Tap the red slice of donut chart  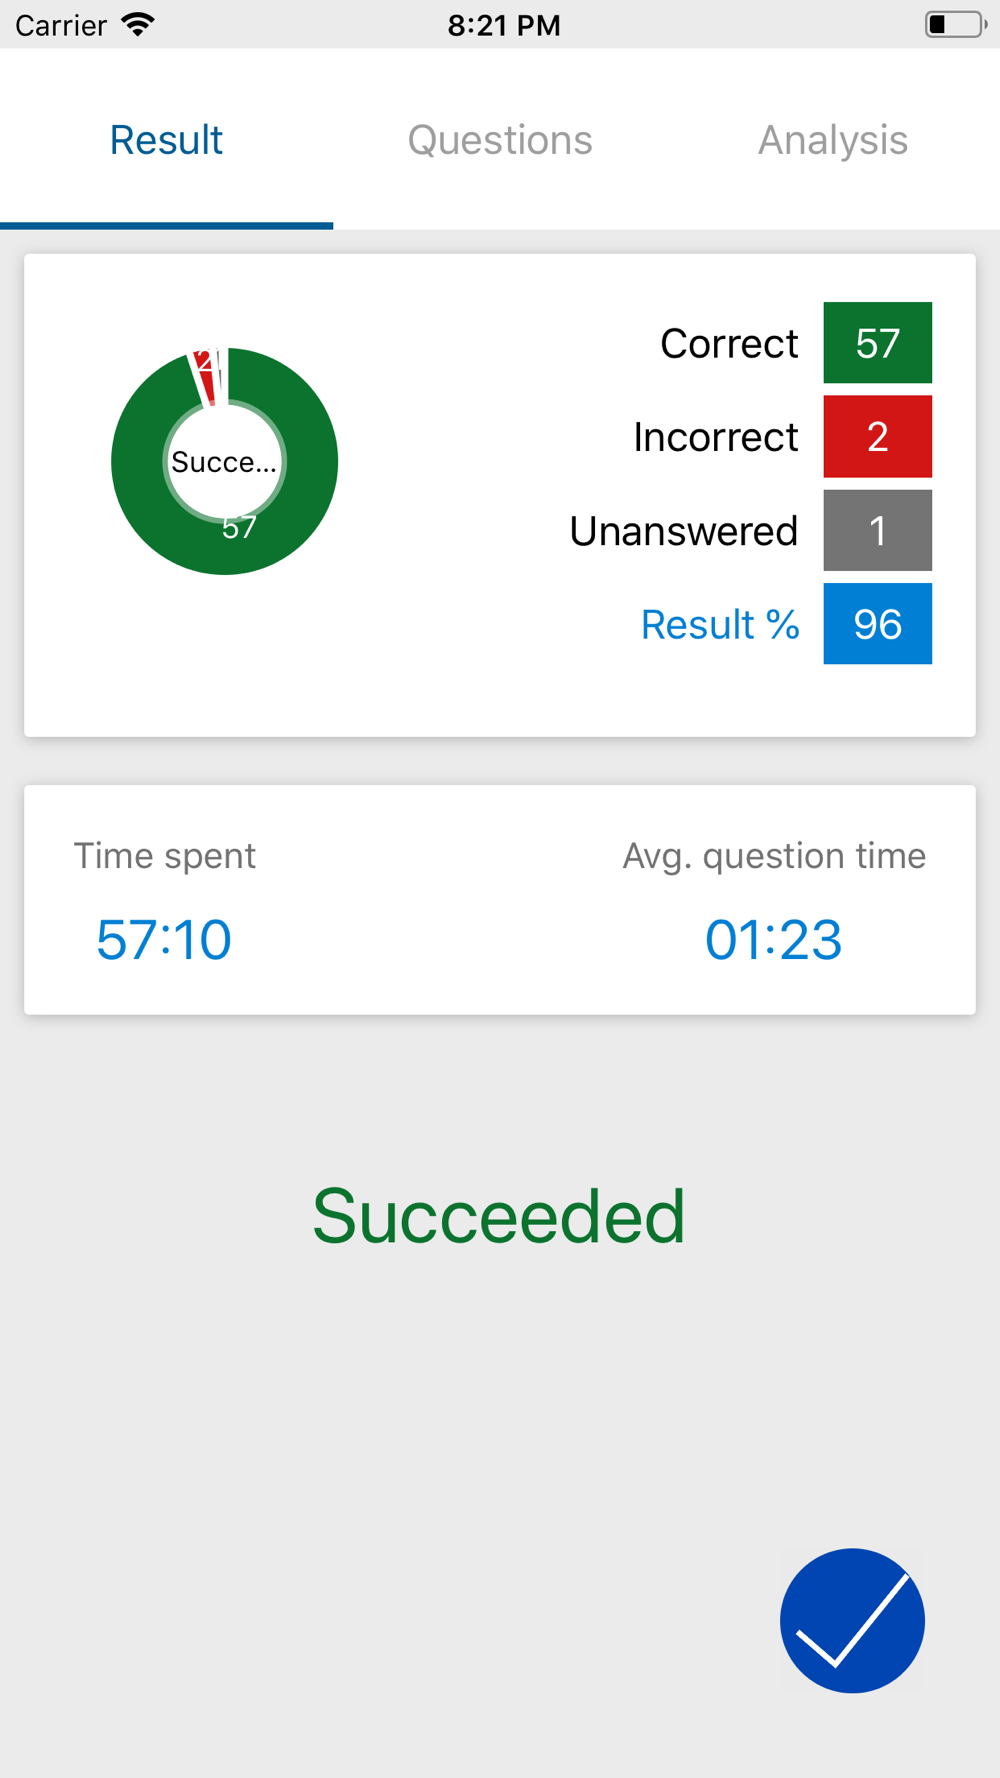point(204,374)
